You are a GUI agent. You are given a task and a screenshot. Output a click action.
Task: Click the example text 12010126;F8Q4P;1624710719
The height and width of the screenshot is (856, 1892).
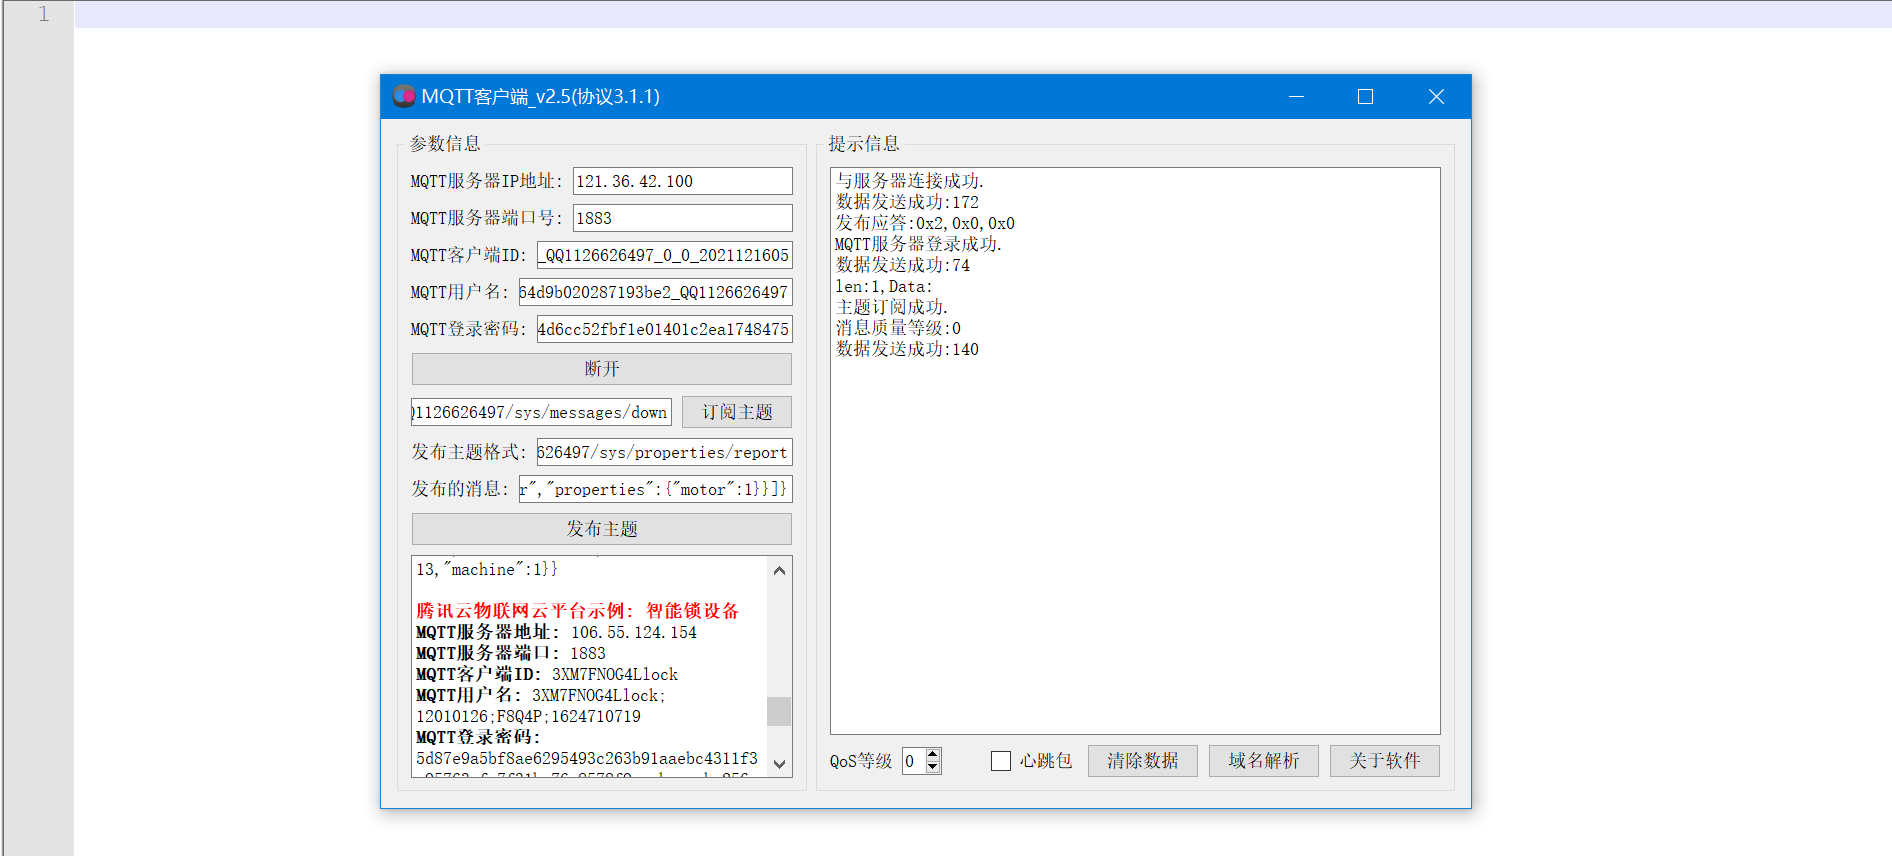coord(528,716)
